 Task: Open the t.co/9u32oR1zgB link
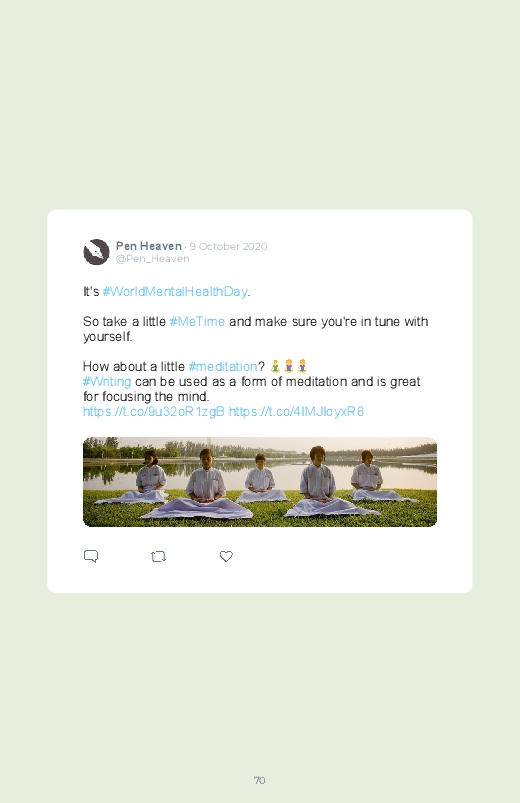154,412
